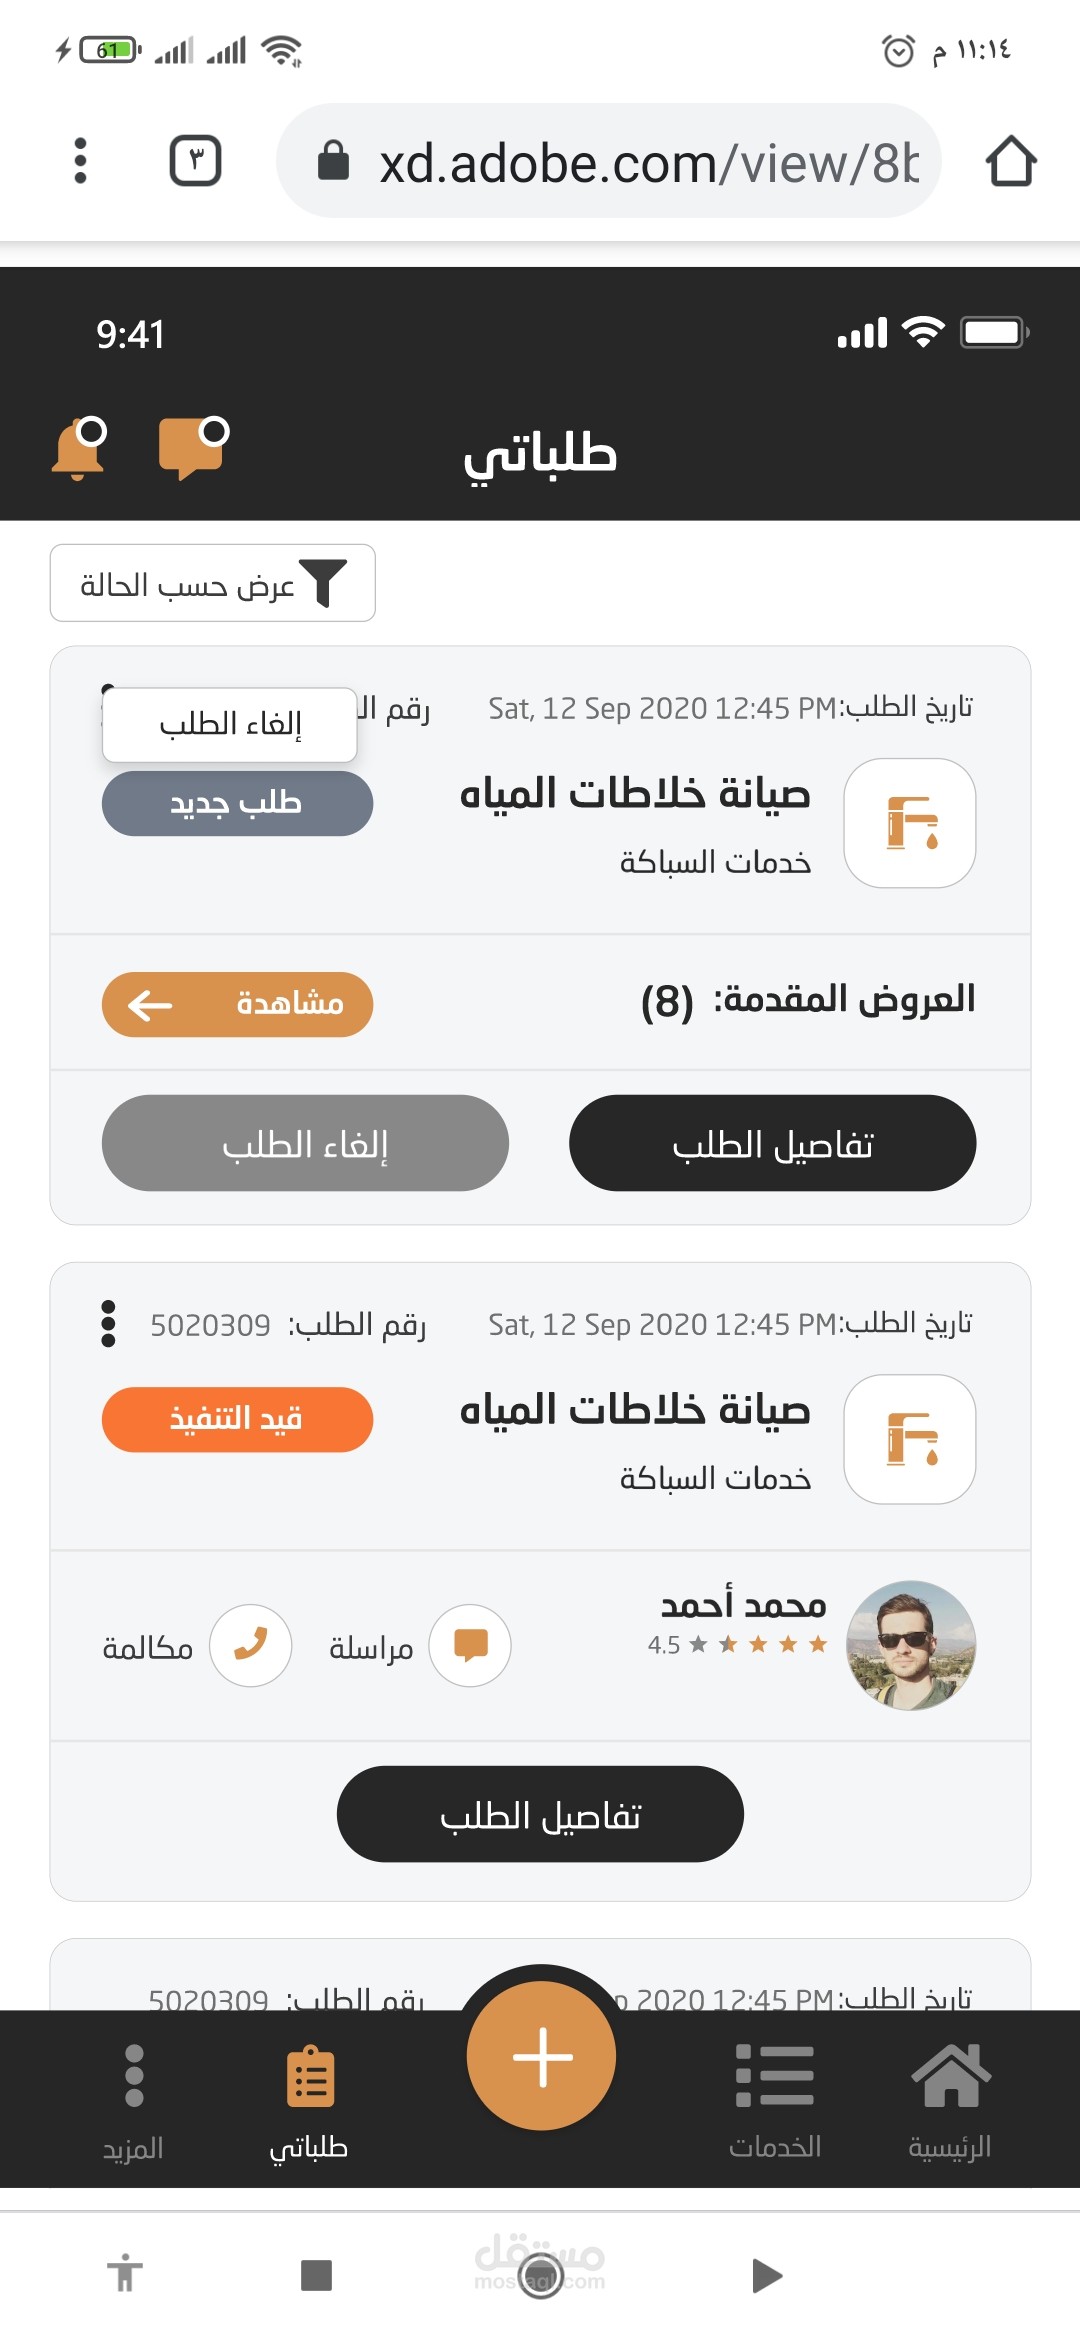The image size is (1080, 2340).
Task: Open the chat messages icon in header
Action: coord(192,449)
